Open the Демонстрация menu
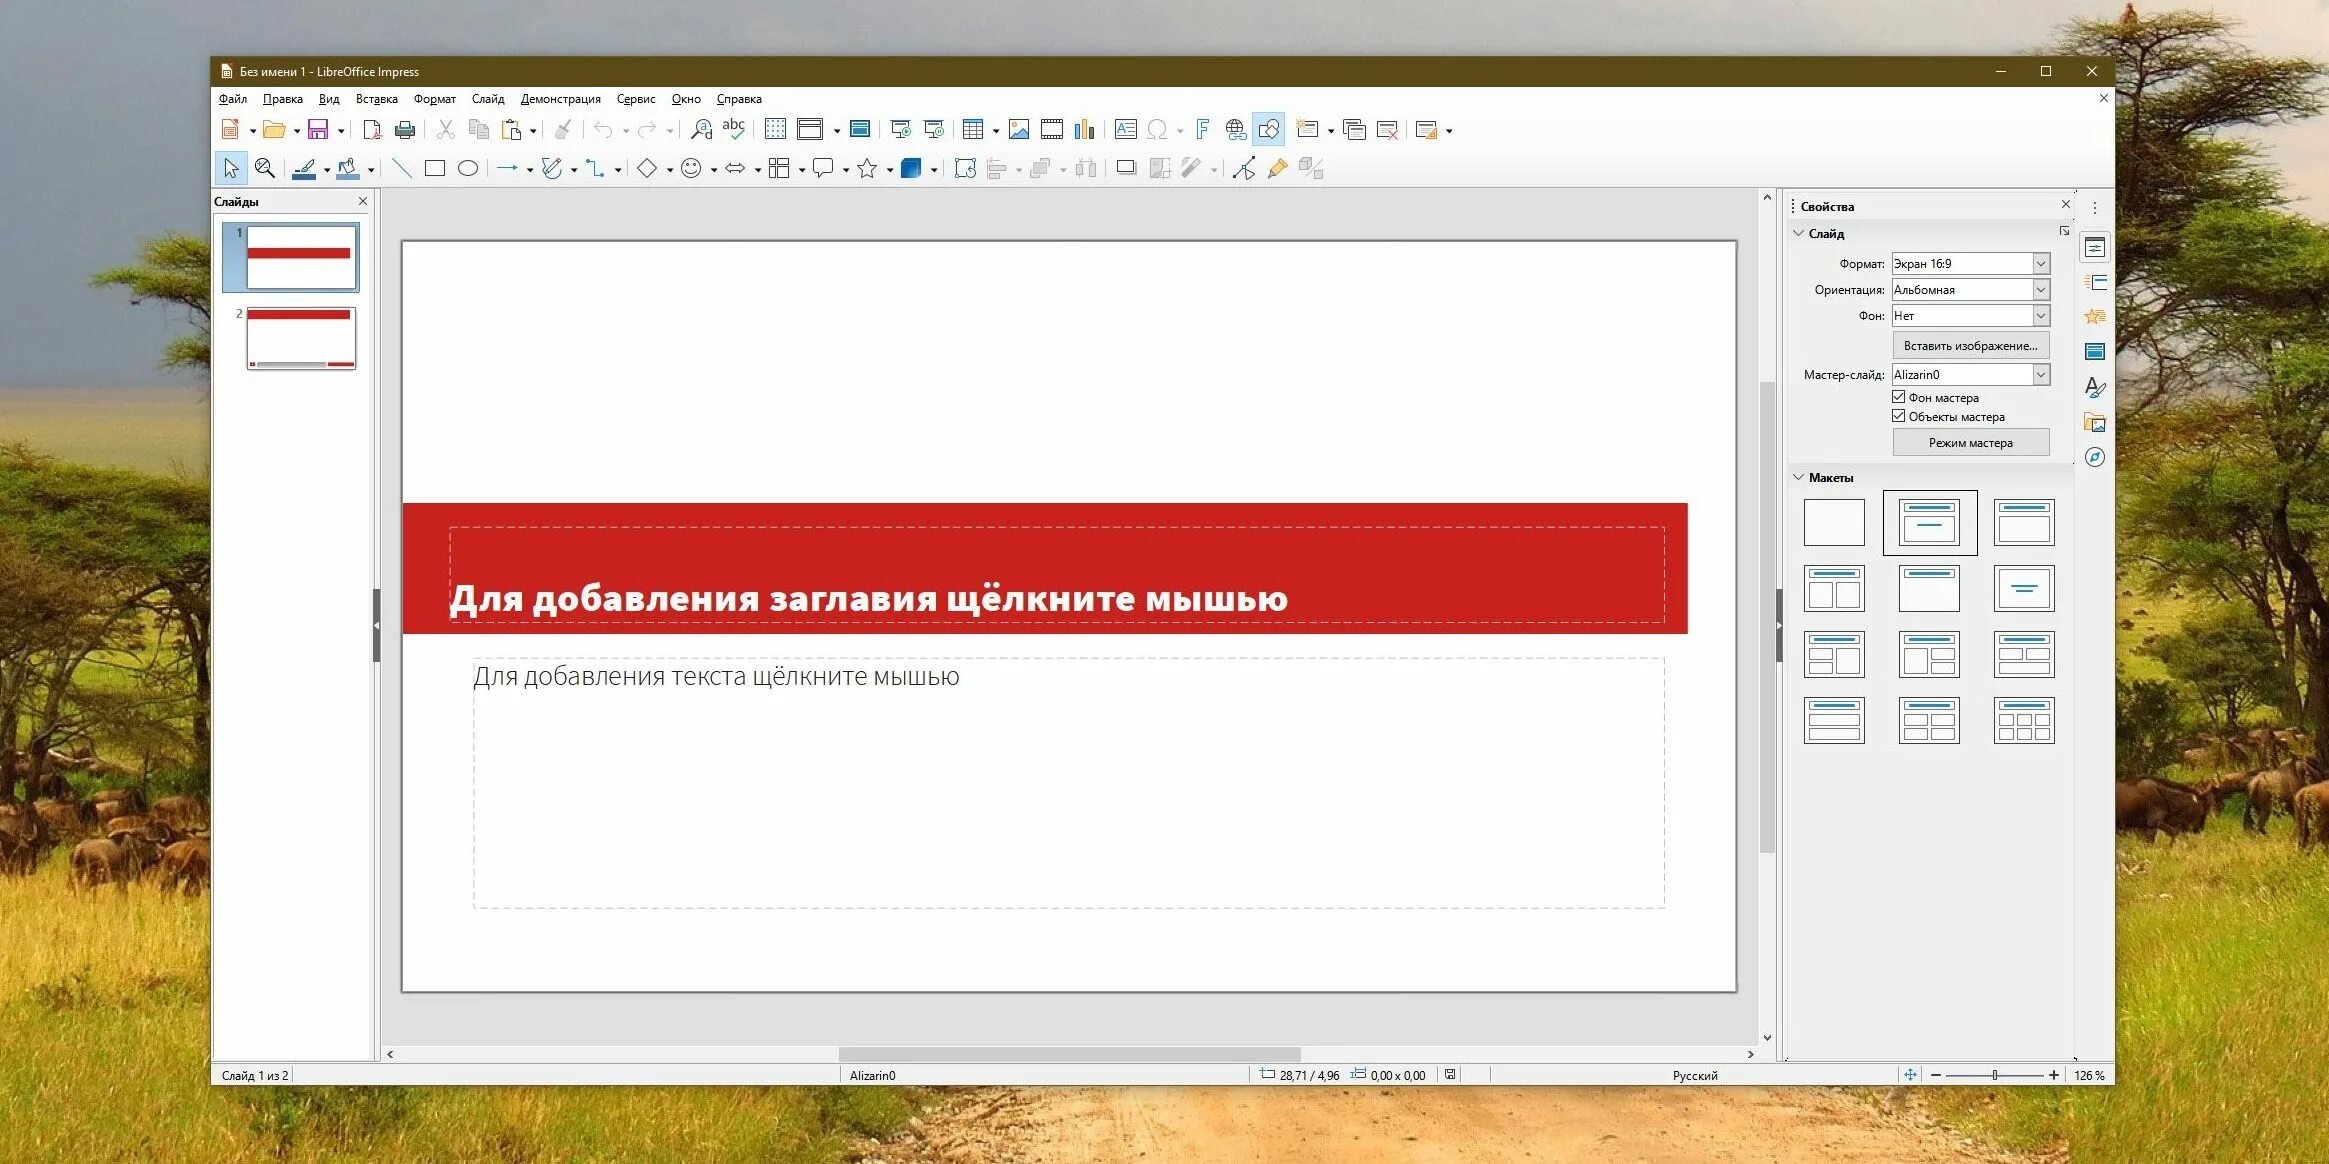This screenshot has width=2329, height=1164. (x=560, y=99)
